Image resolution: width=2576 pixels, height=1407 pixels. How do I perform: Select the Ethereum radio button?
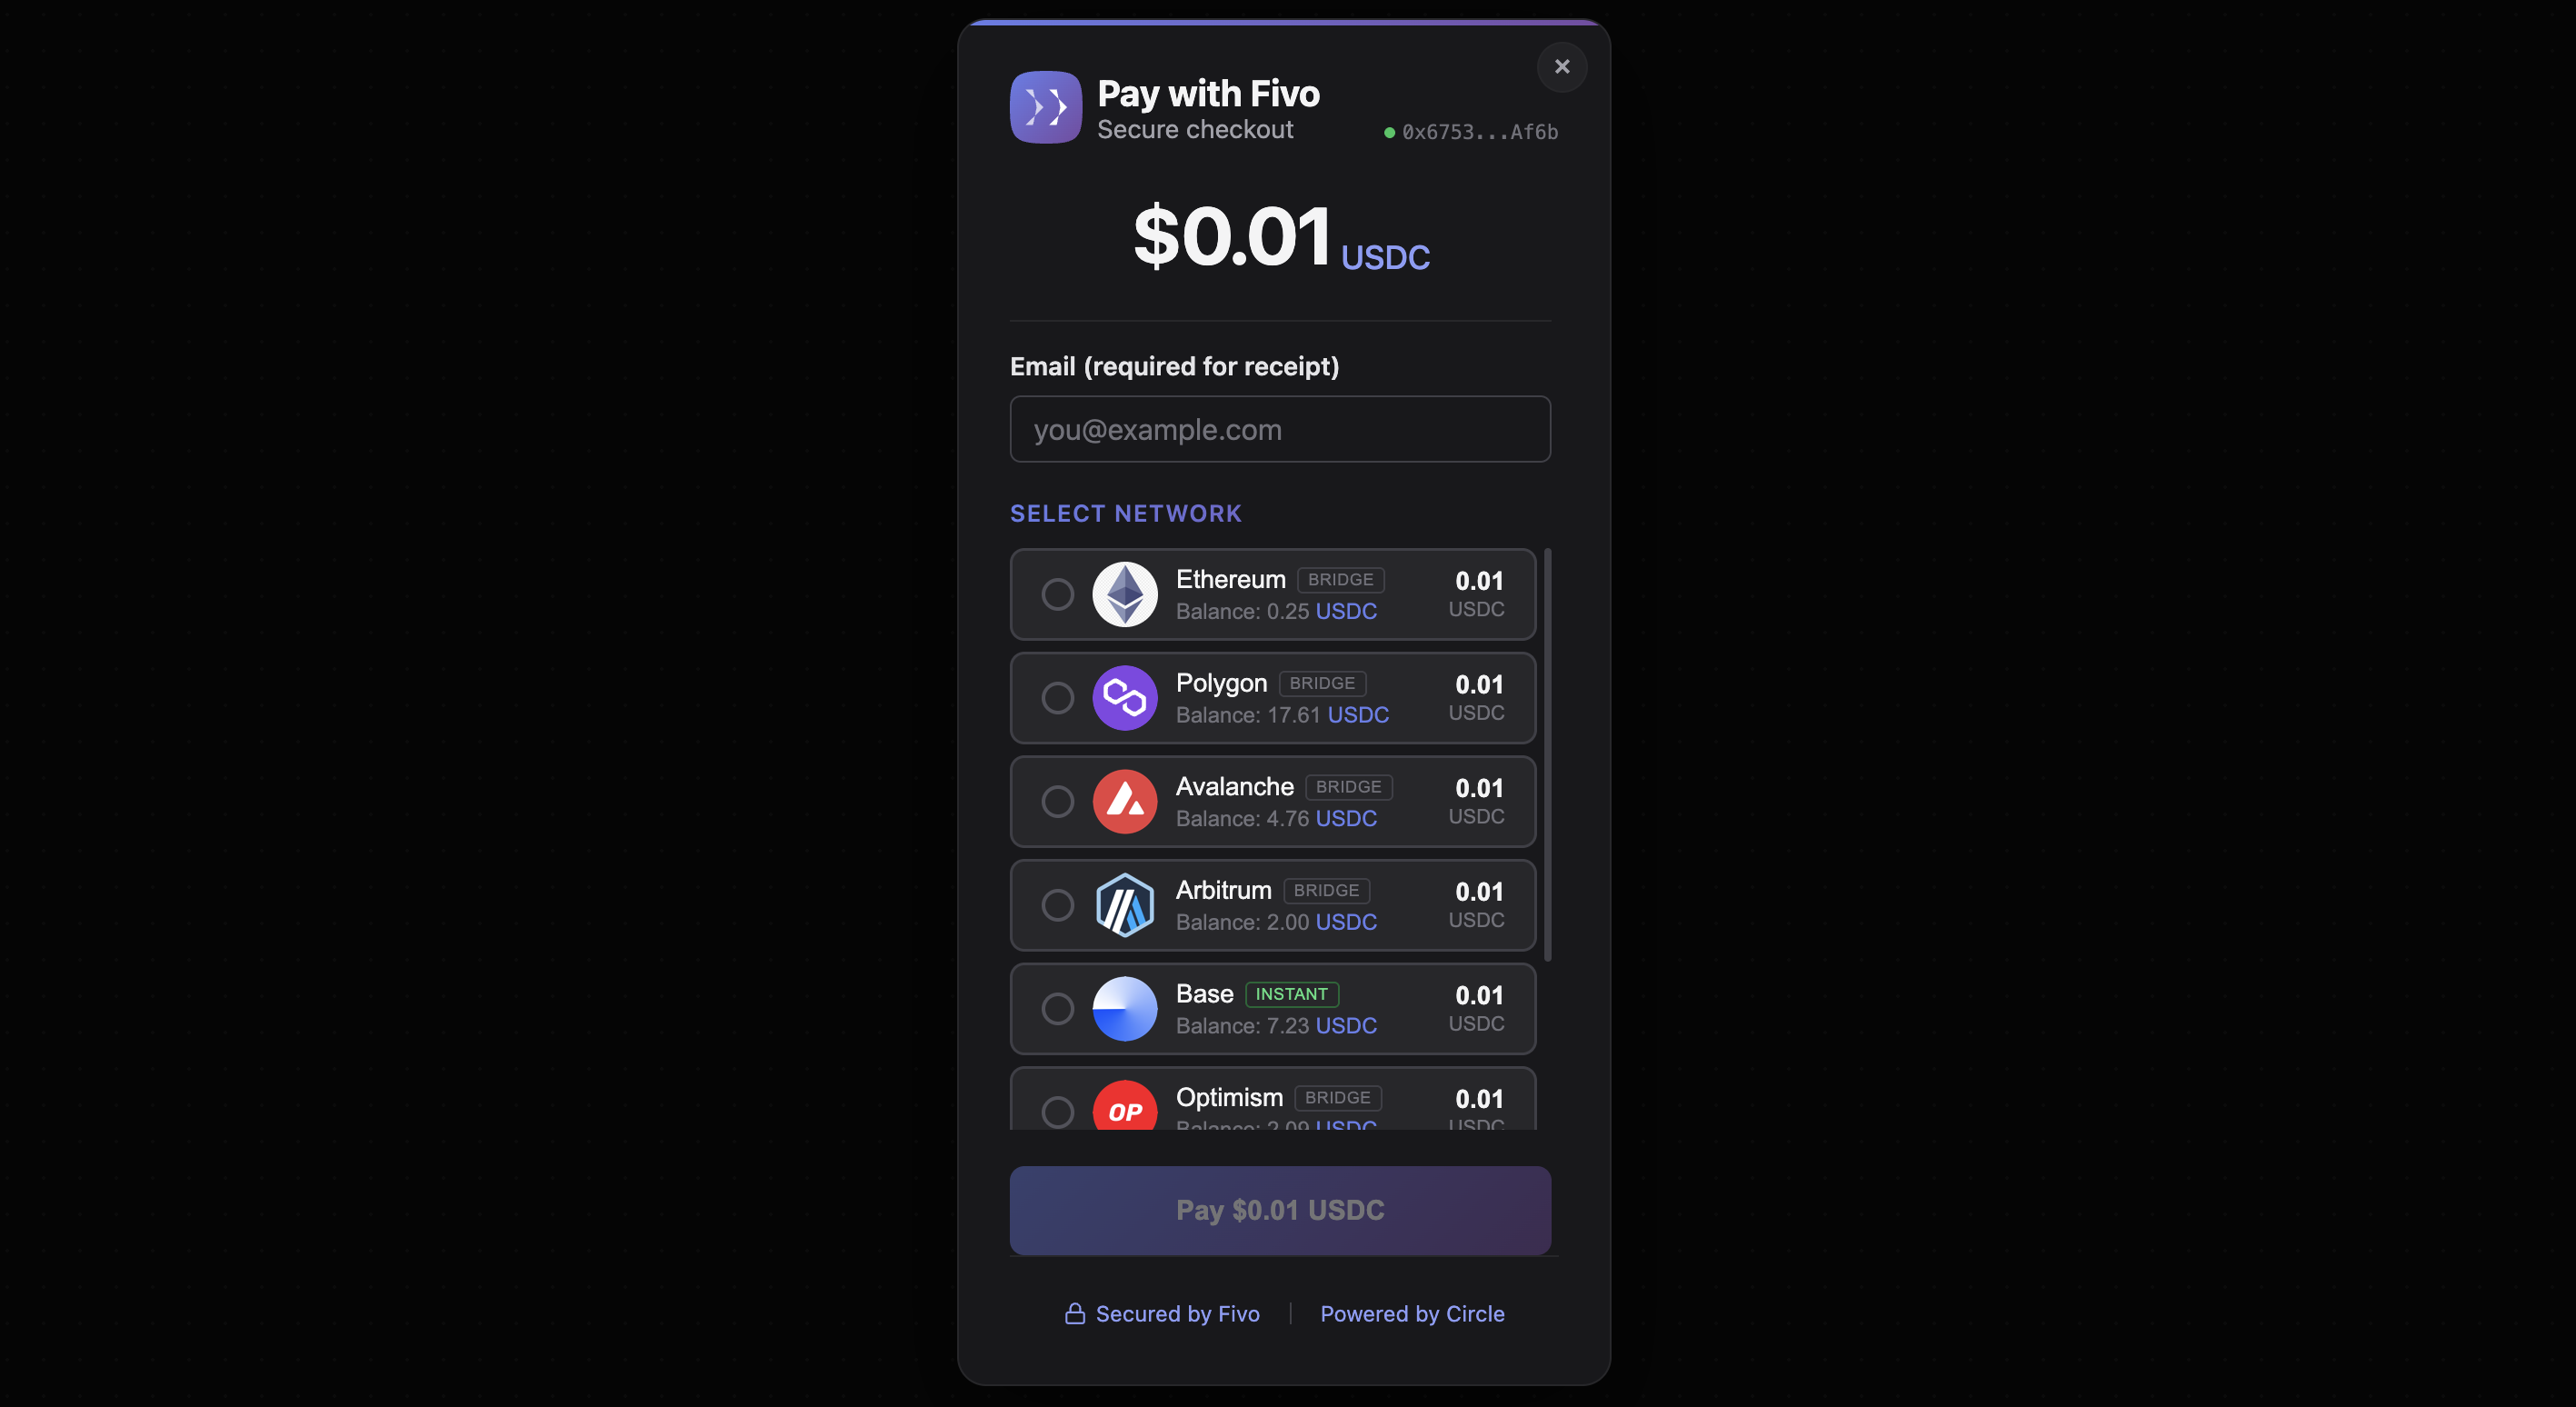[x=1057, y=594]
